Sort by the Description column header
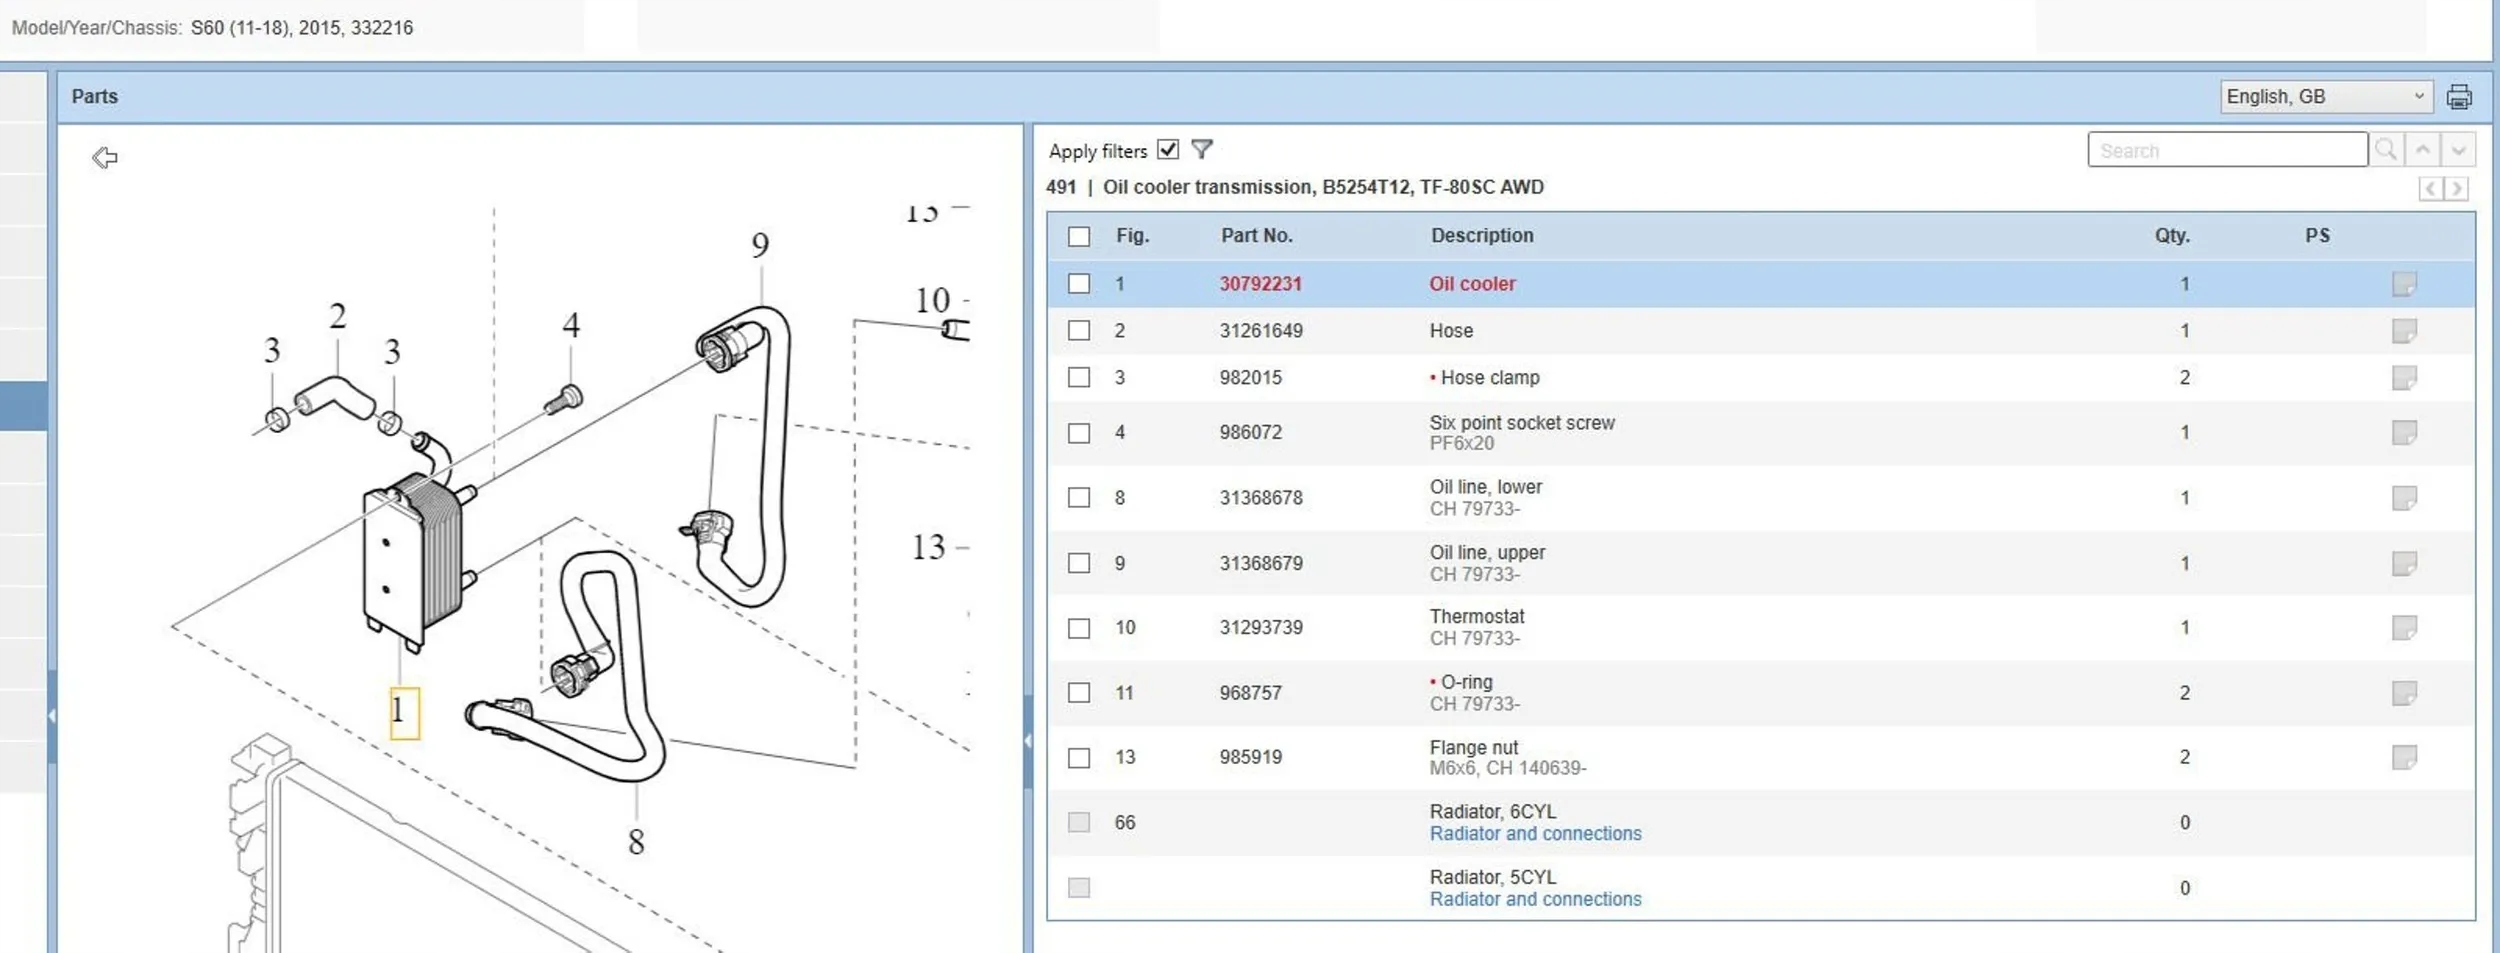Screen dimensions: 2500x953 1482,236
